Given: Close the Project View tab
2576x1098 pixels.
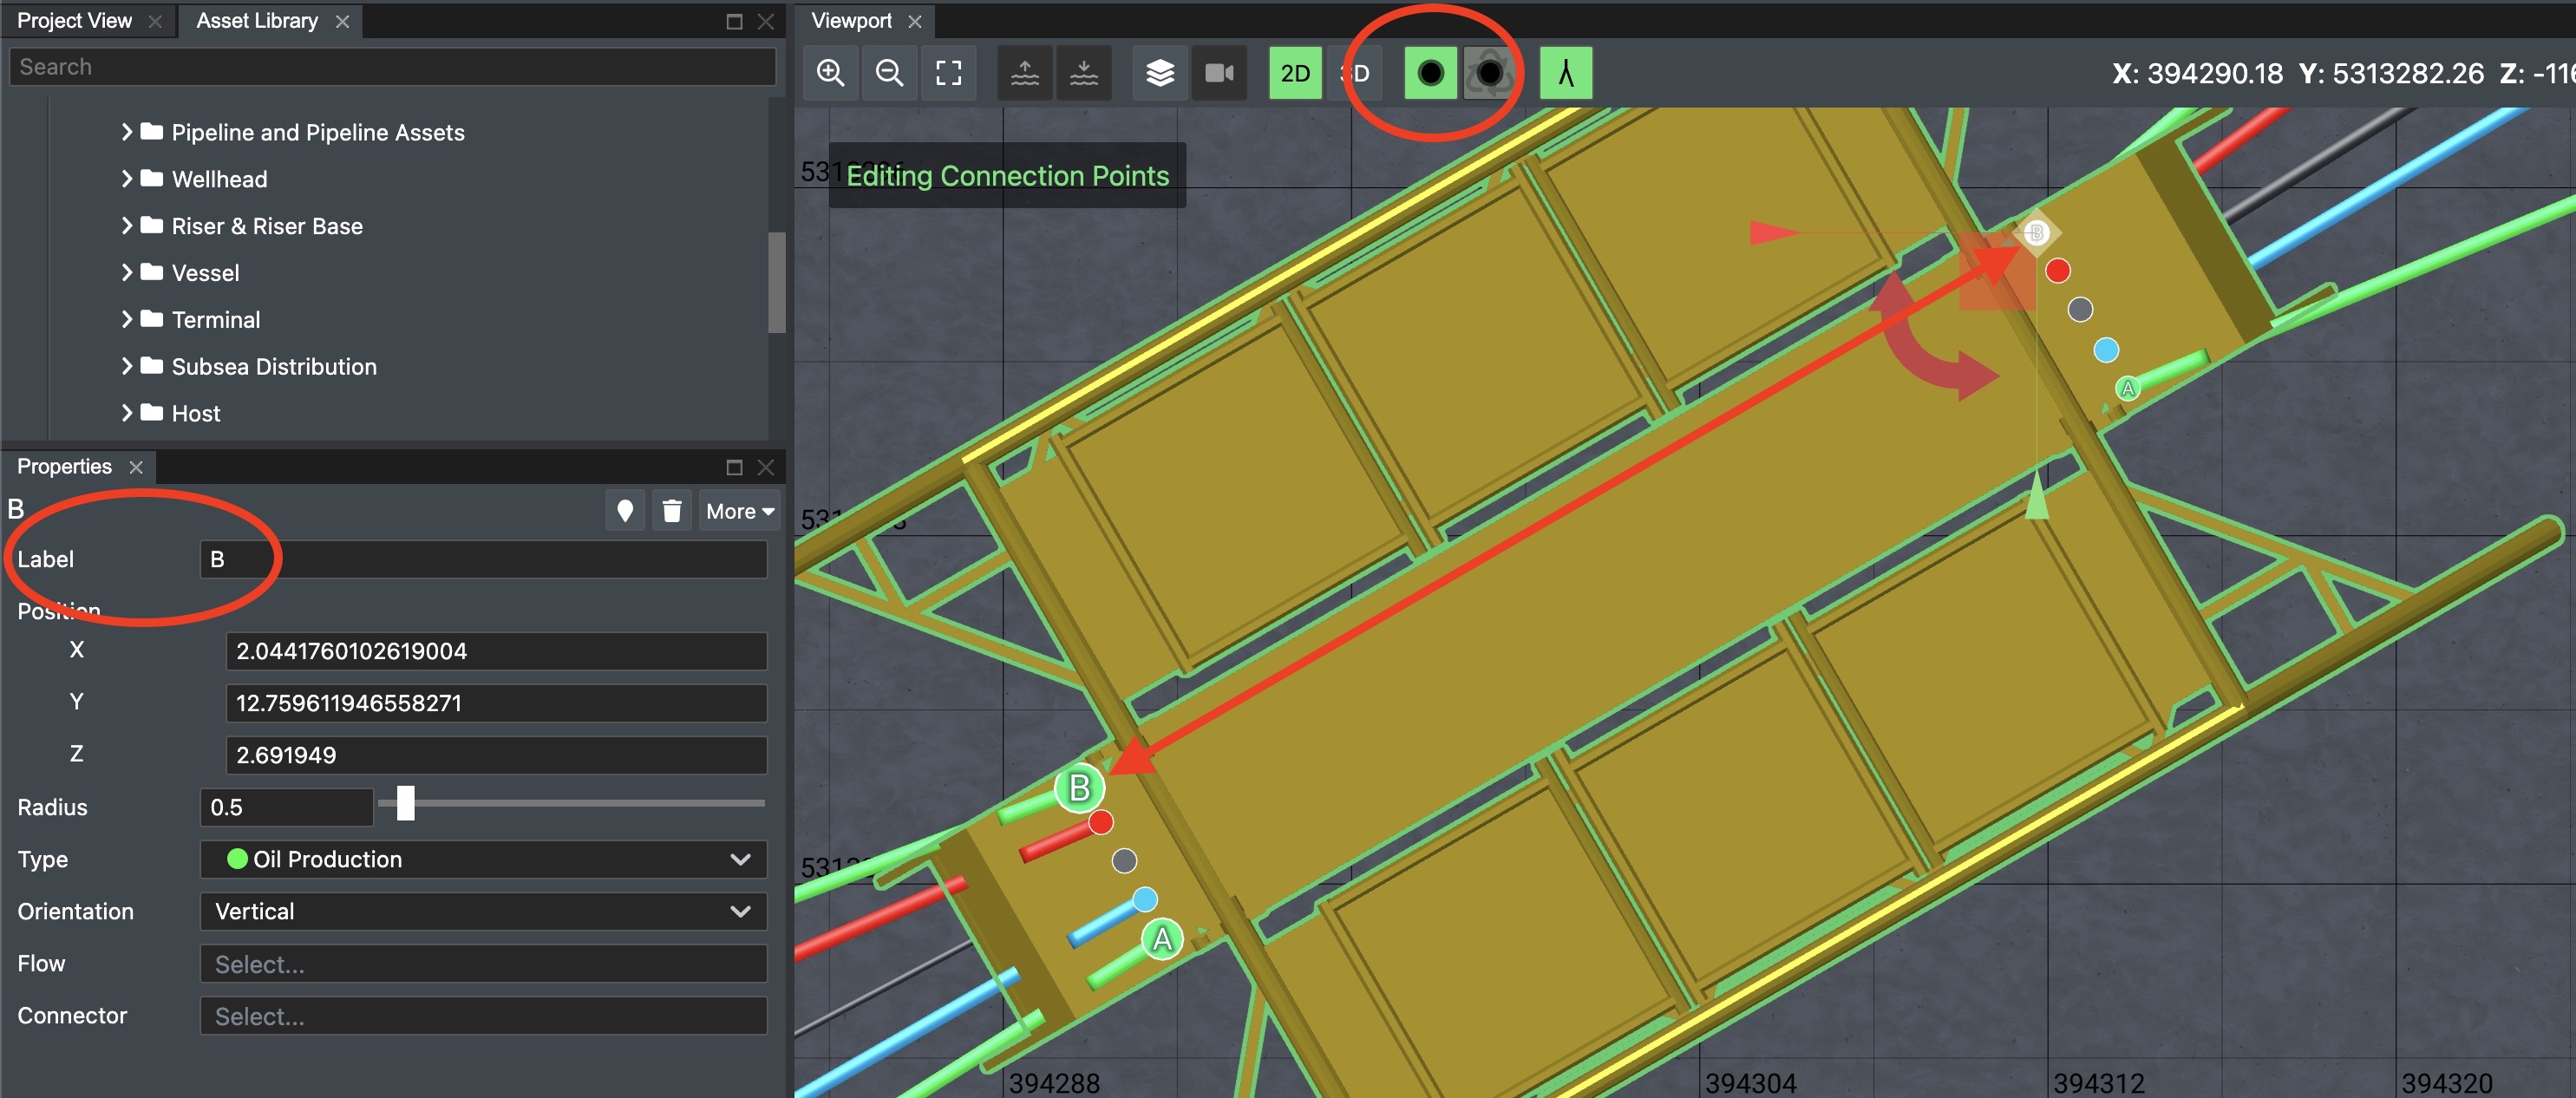Looking at the screenshot, I should click(x=155, y=21).
